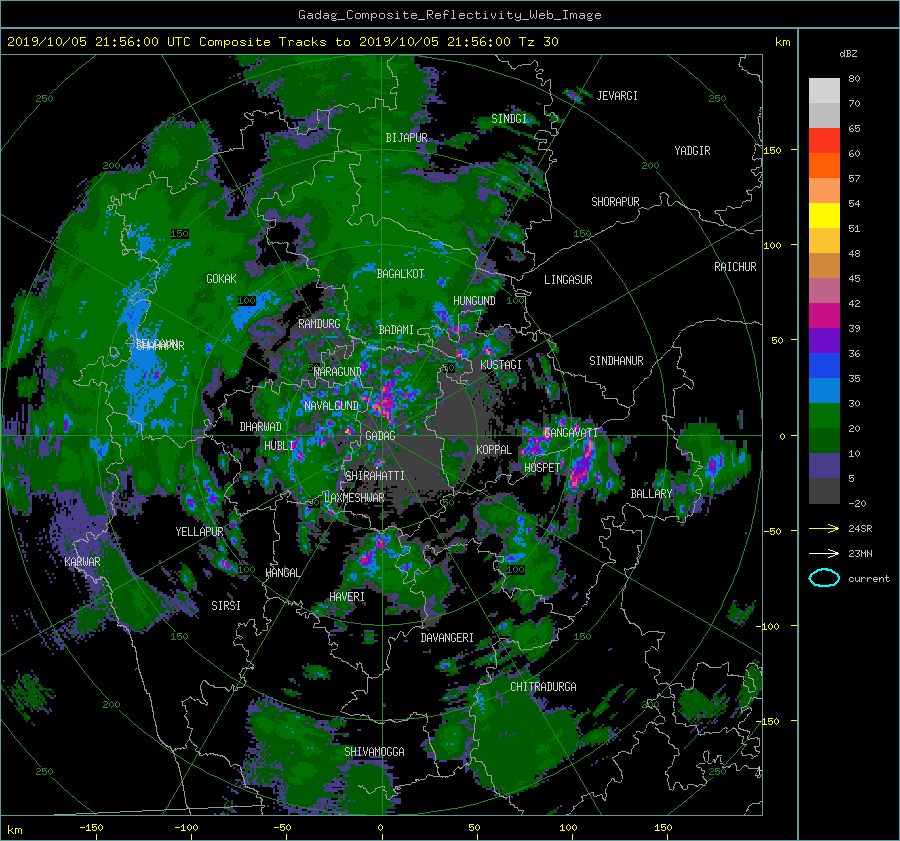Click the GANGAVATI city label
The image size is (900, 841).
pos(571,433)
